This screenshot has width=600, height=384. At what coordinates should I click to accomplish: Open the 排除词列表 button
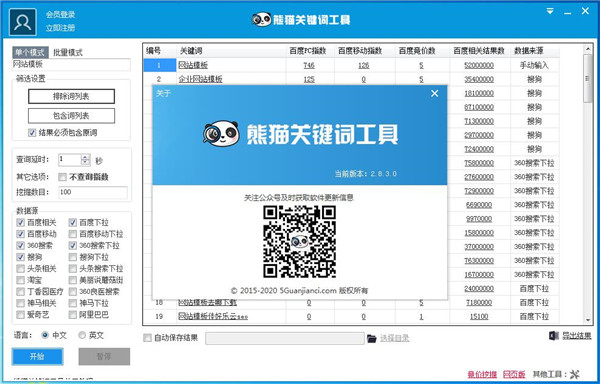point(71,96)
